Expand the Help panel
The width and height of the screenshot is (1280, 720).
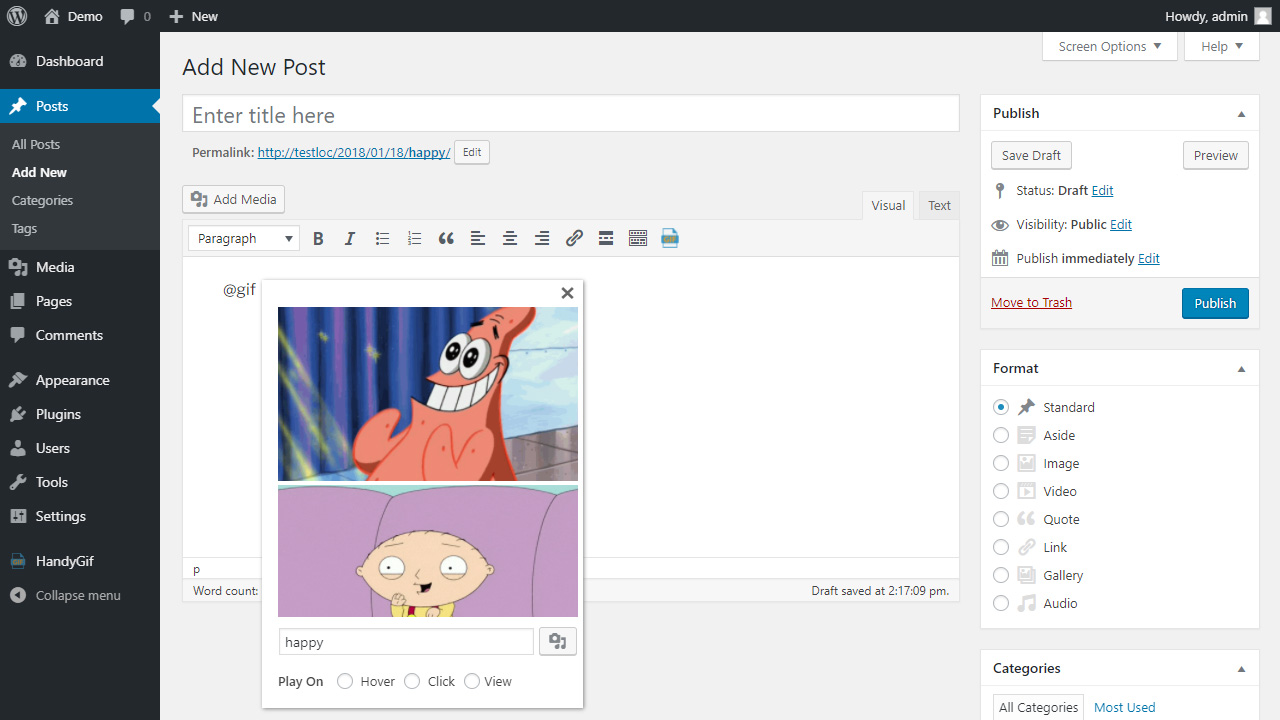click(x=1221, y=46)
